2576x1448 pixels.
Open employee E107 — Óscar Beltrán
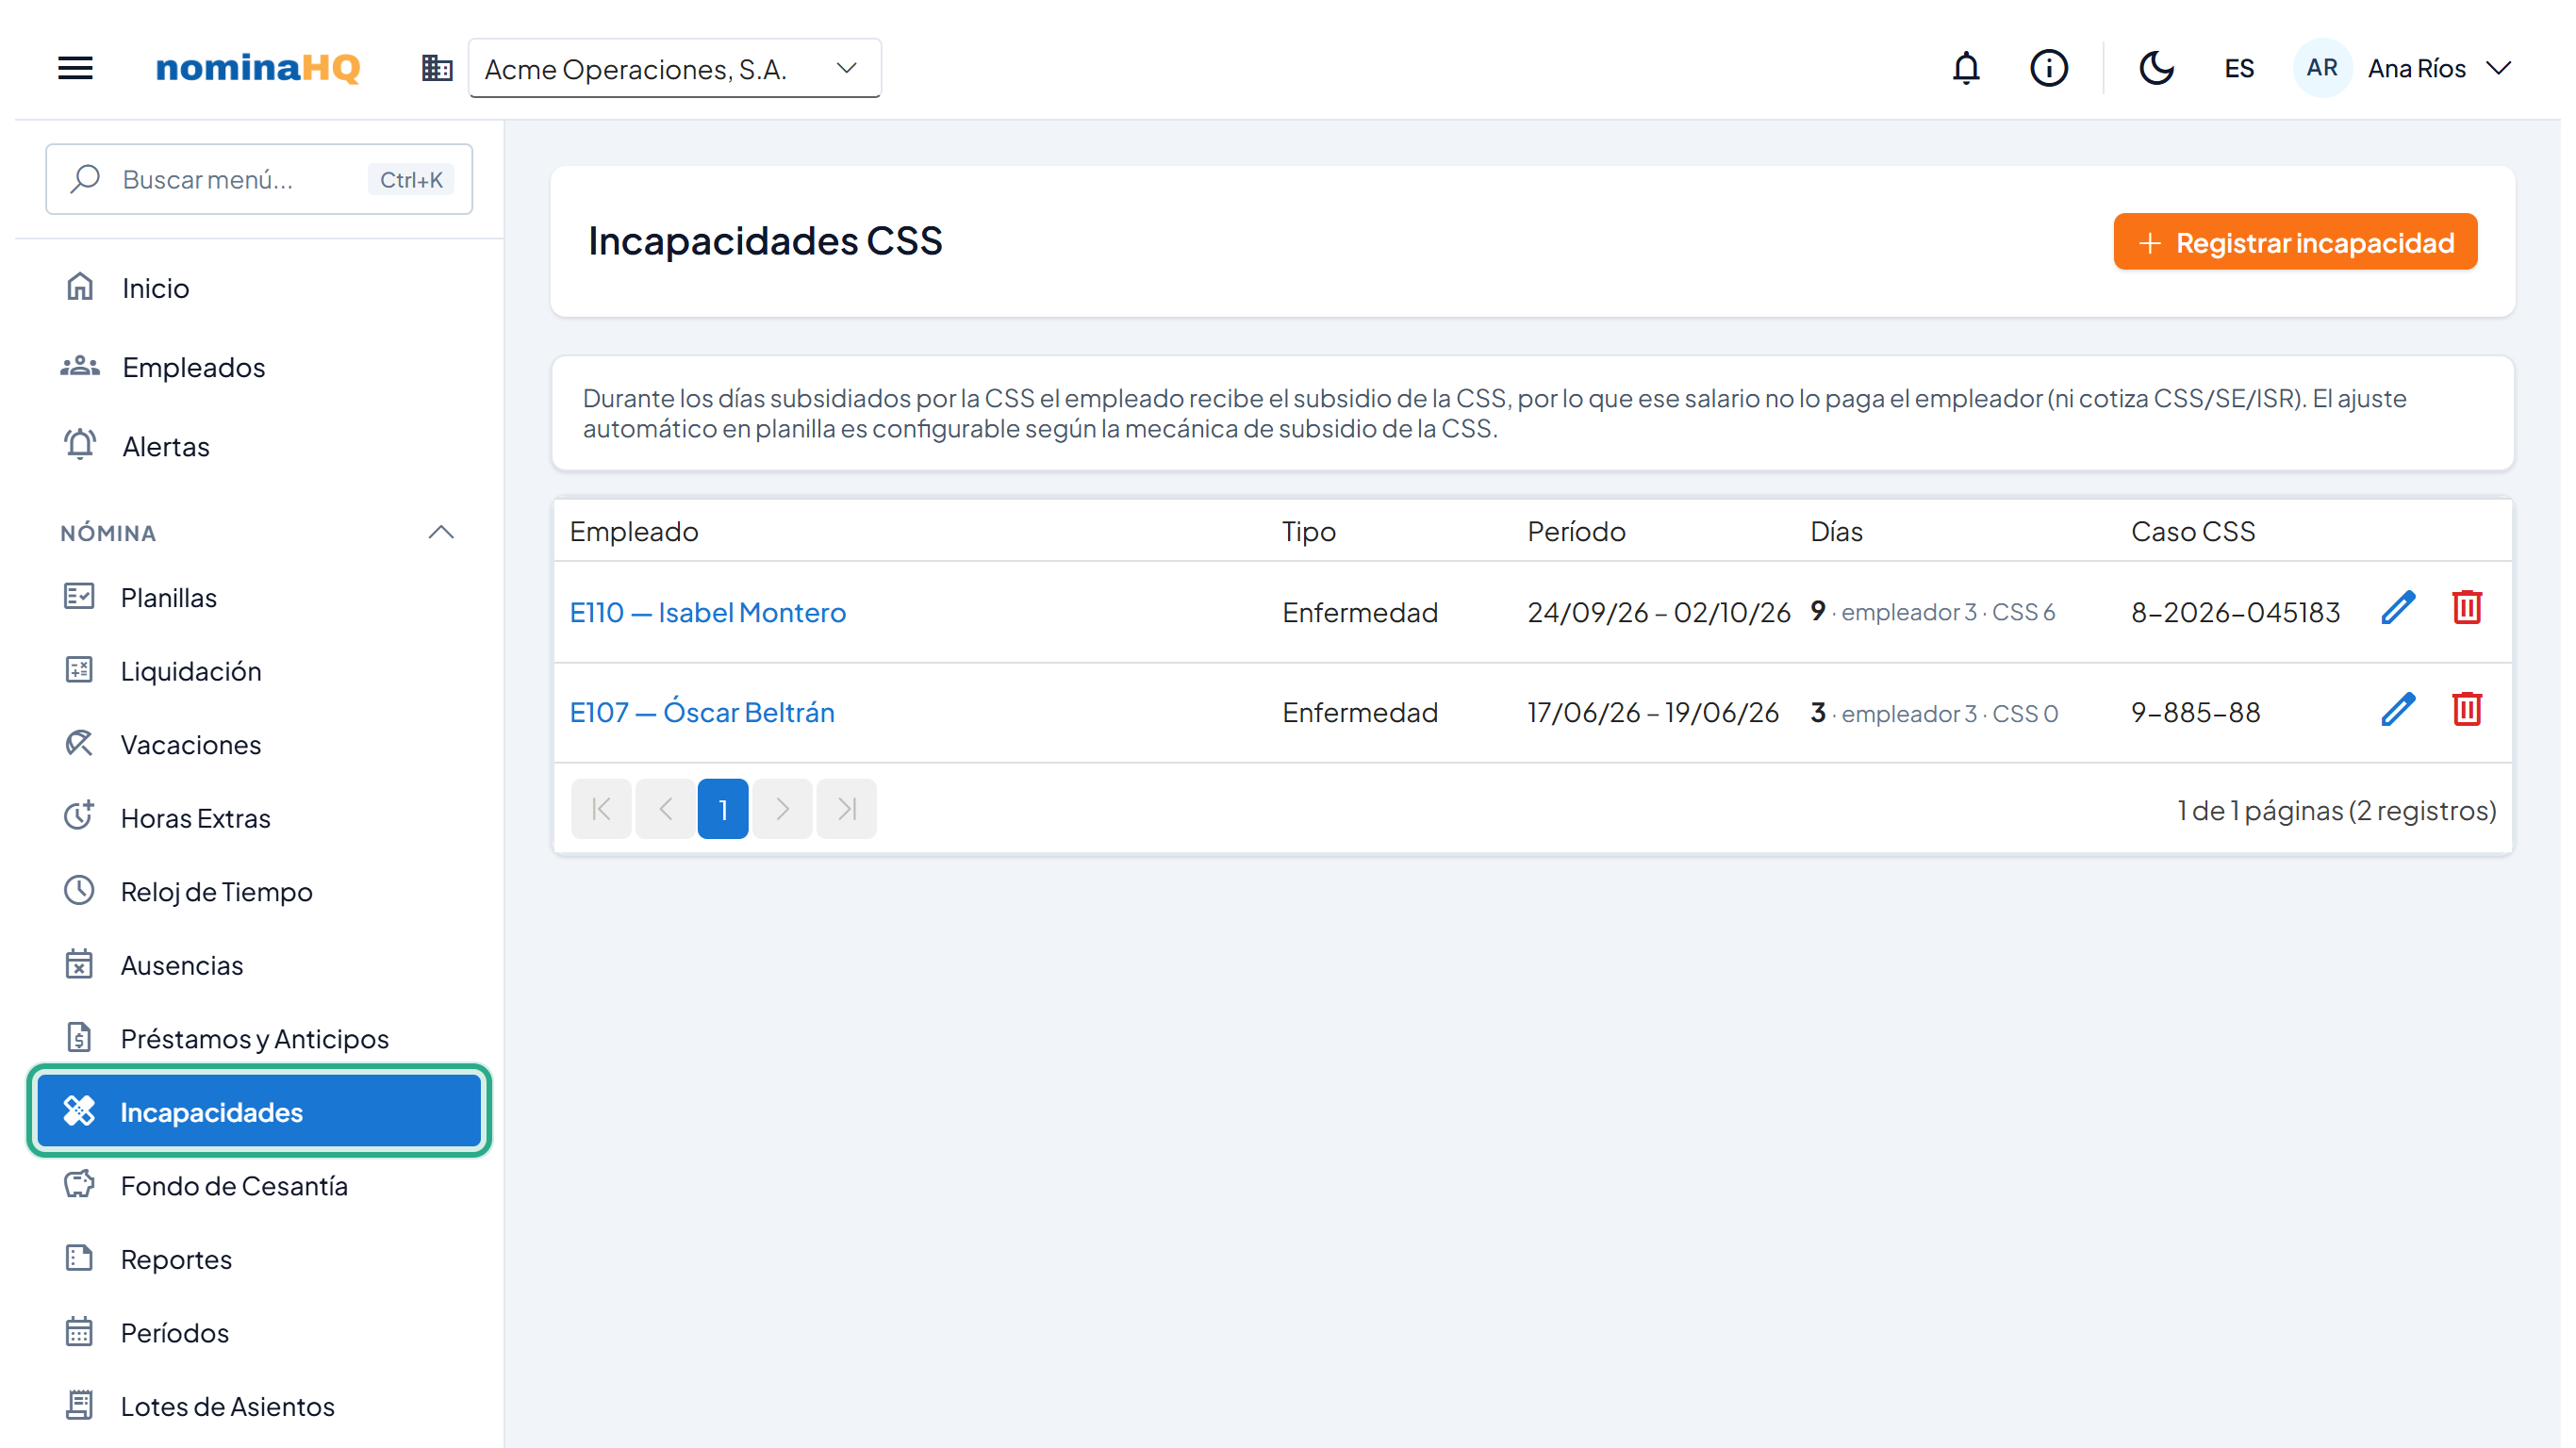click(x=702, y=712)
